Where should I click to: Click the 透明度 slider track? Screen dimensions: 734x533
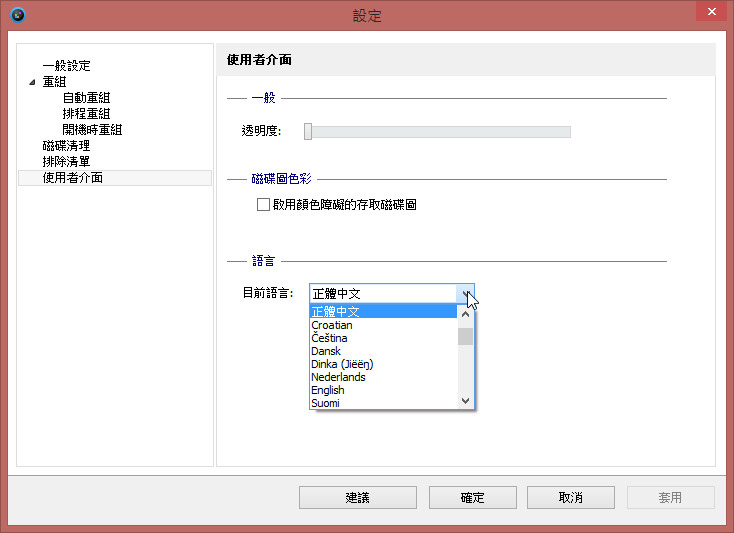[x=438, y=132]
